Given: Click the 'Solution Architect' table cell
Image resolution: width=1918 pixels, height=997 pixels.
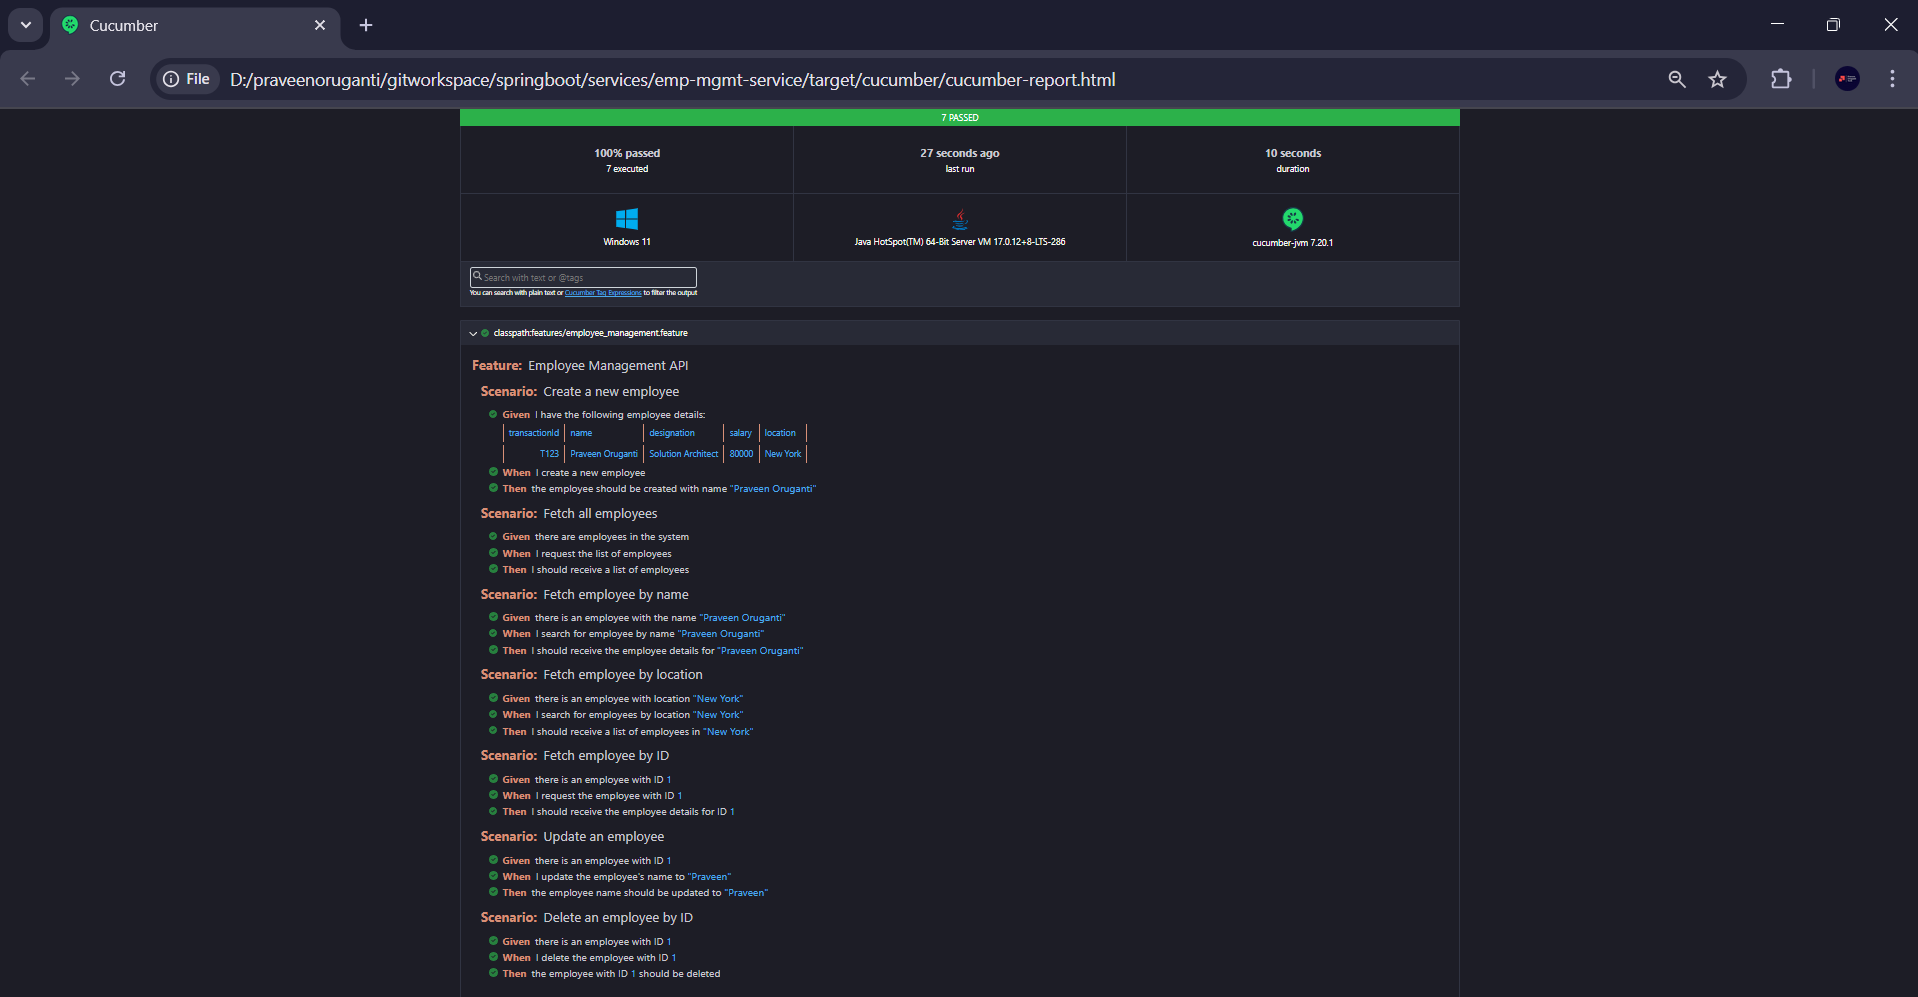Looking at the screenshot, I should 684,454.
